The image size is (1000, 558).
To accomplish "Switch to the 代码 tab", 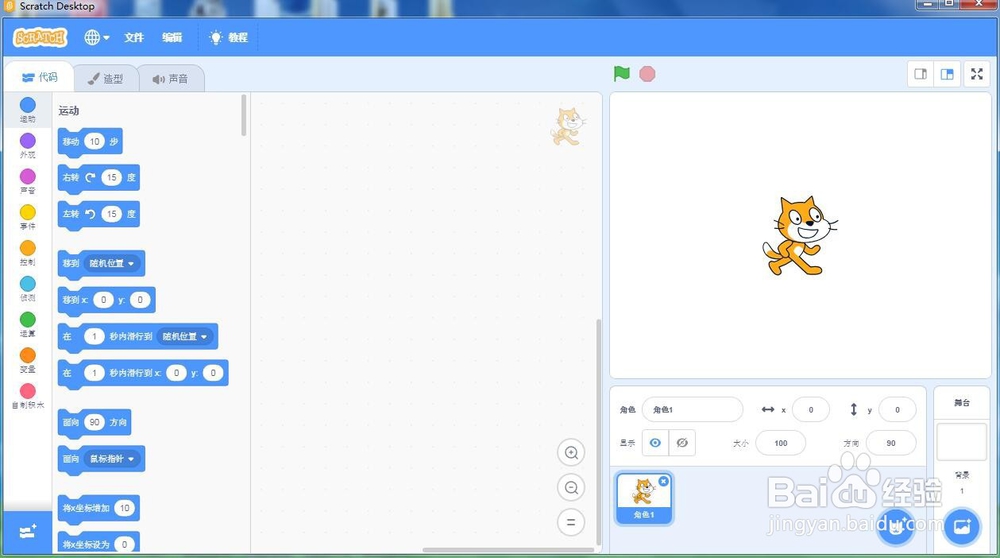I will 40,78.
